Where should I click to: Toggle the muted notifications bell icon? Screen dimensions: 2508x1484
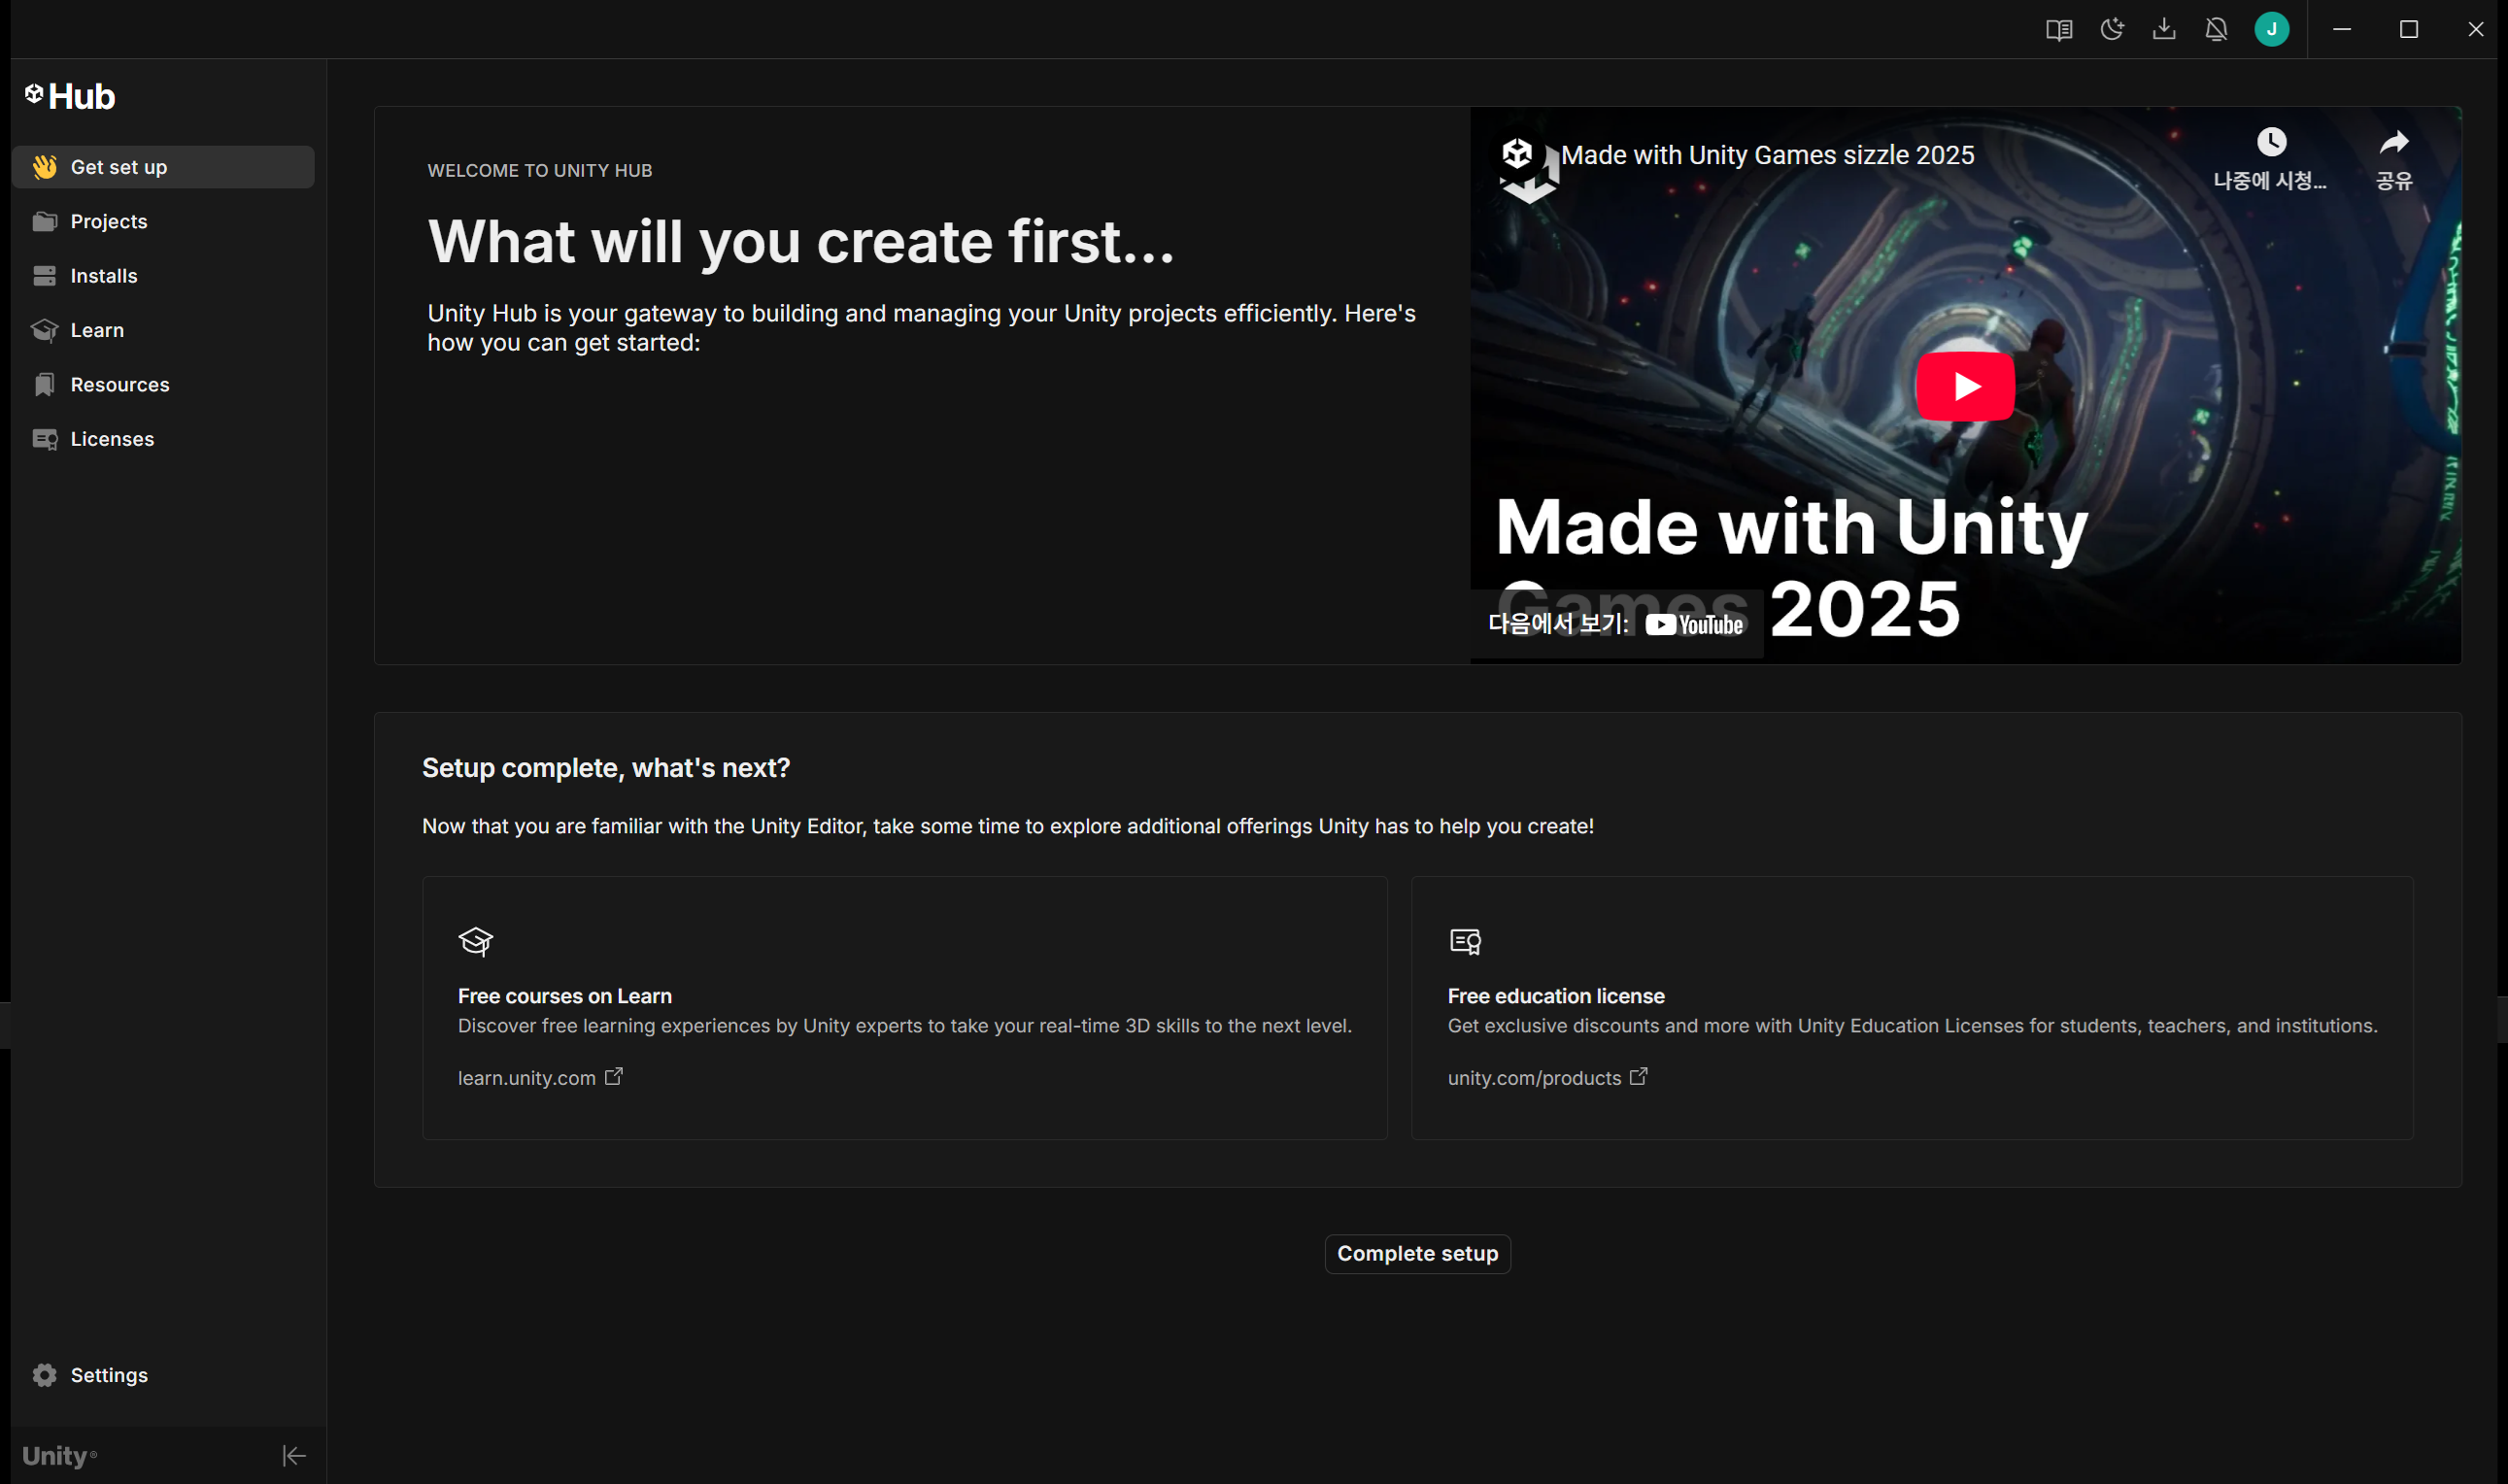2216,30
